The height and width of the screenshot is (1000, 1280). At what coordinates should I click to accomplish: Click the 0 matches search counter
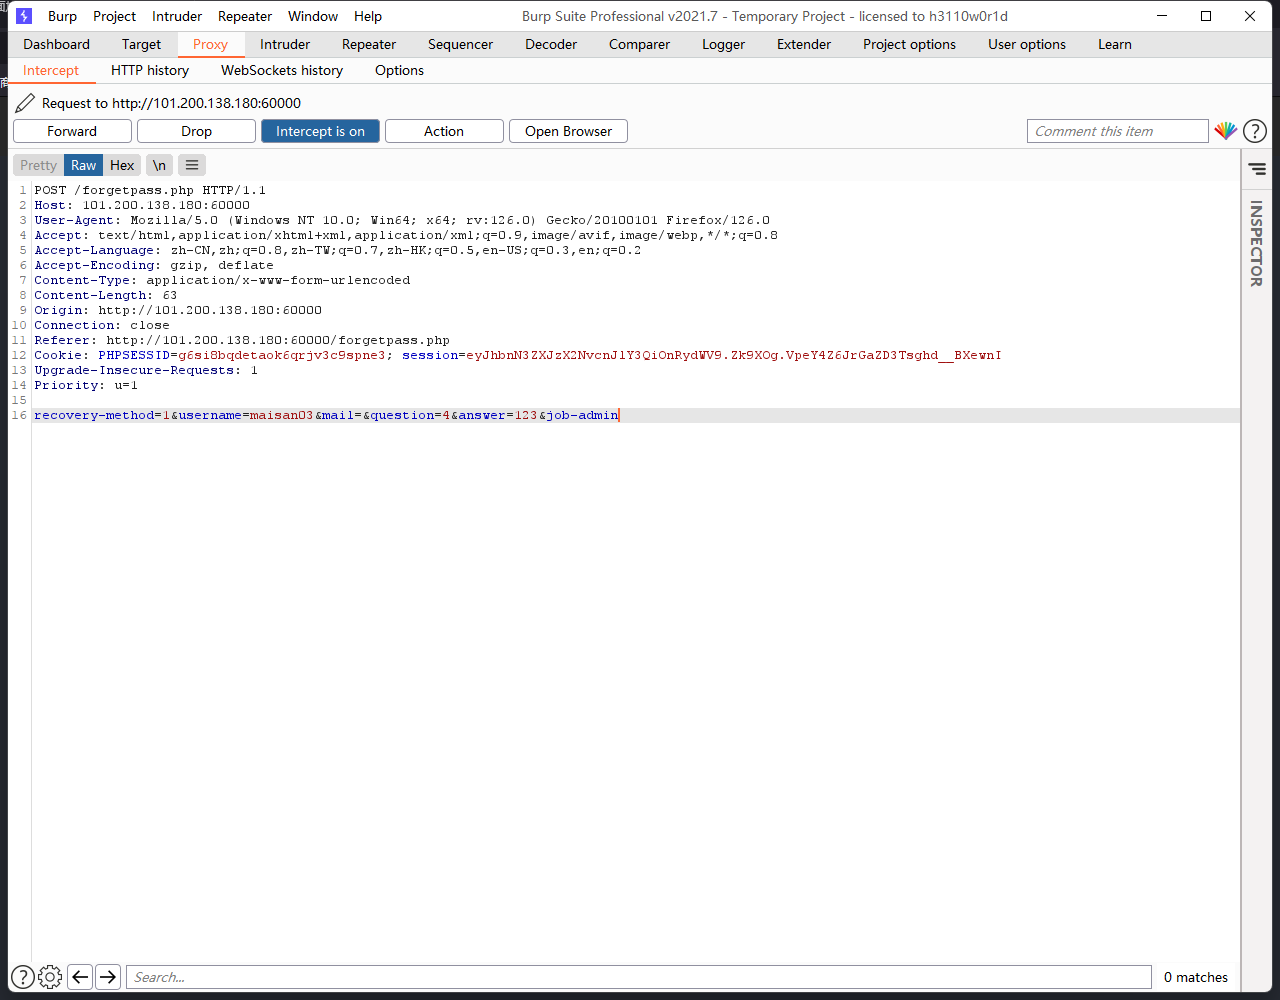tap(1196, 977)
